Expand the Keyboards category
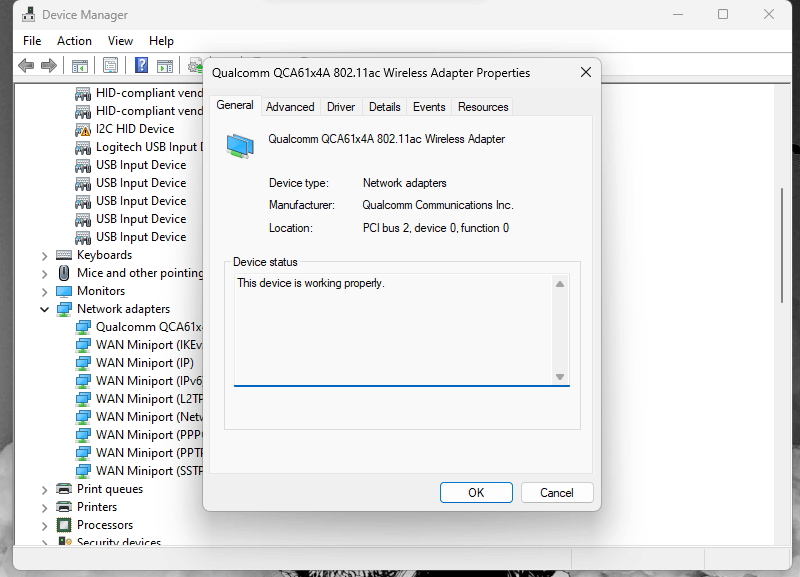This screenshot has width=800, height=577. [x=44, y=256]
